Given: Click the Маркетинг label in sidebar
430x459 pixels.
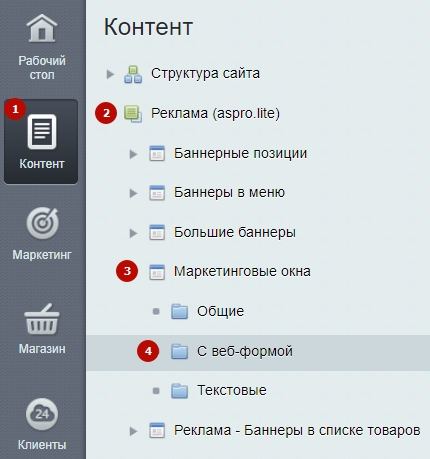Looking at the screenshot, I should (42, 255).
